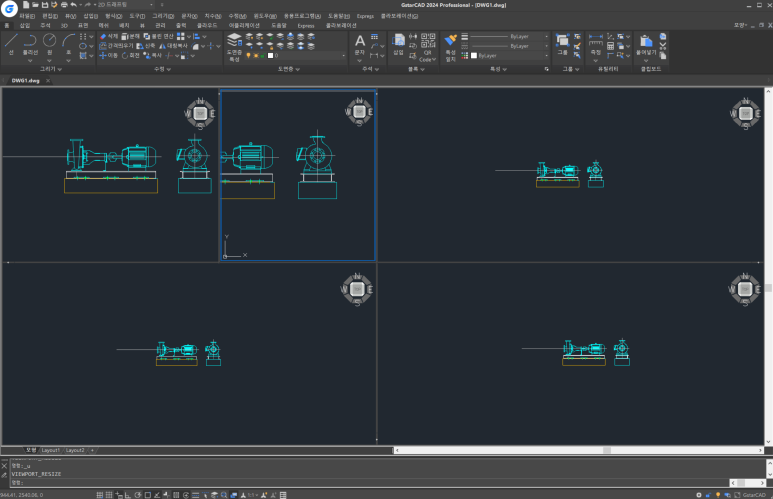This screenshot has height=499, width=773.
Task: Click the New file icon in quick access toolbar
Action: point(26,4)
